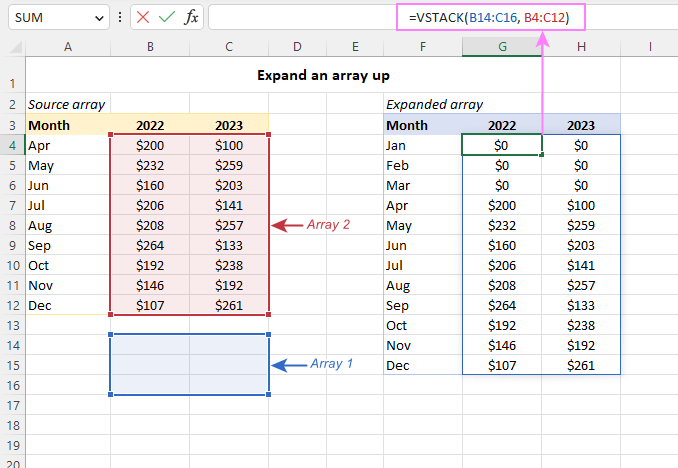678x468 pixels.
Task: Select cell A8 containing 'Aug'
Action: (x=68, y=225)
